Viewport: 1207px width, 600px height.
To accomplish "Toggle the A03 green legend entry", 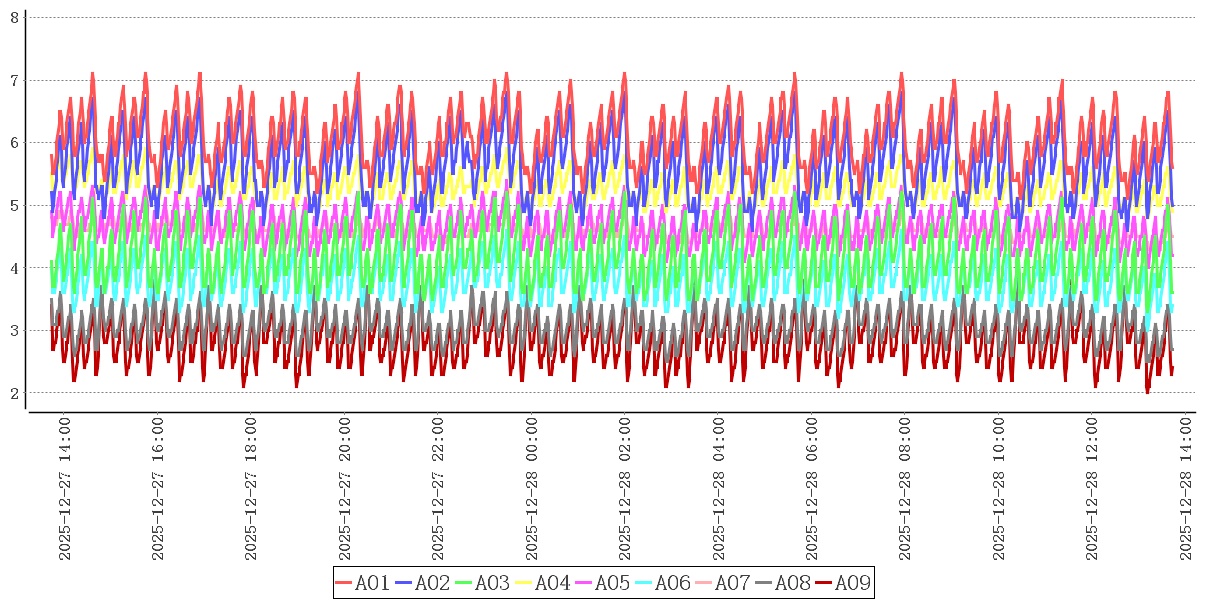I will pyautogui.click(x=482, y=583).
